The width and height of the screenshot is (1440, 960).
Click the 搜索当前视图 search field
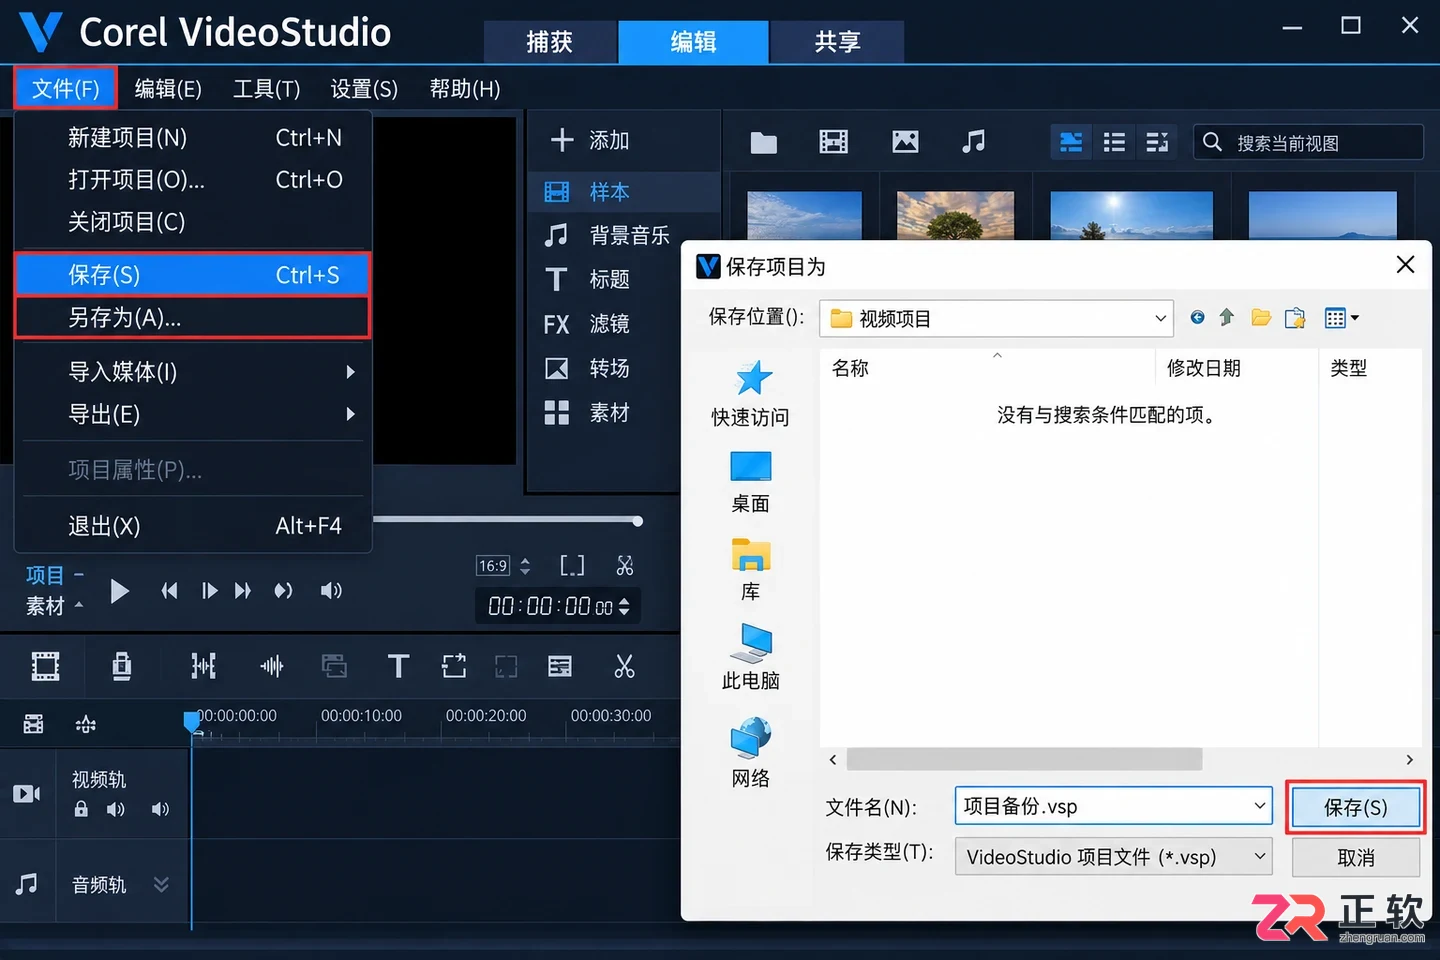pyautogui.click(x=1308, y=142)
